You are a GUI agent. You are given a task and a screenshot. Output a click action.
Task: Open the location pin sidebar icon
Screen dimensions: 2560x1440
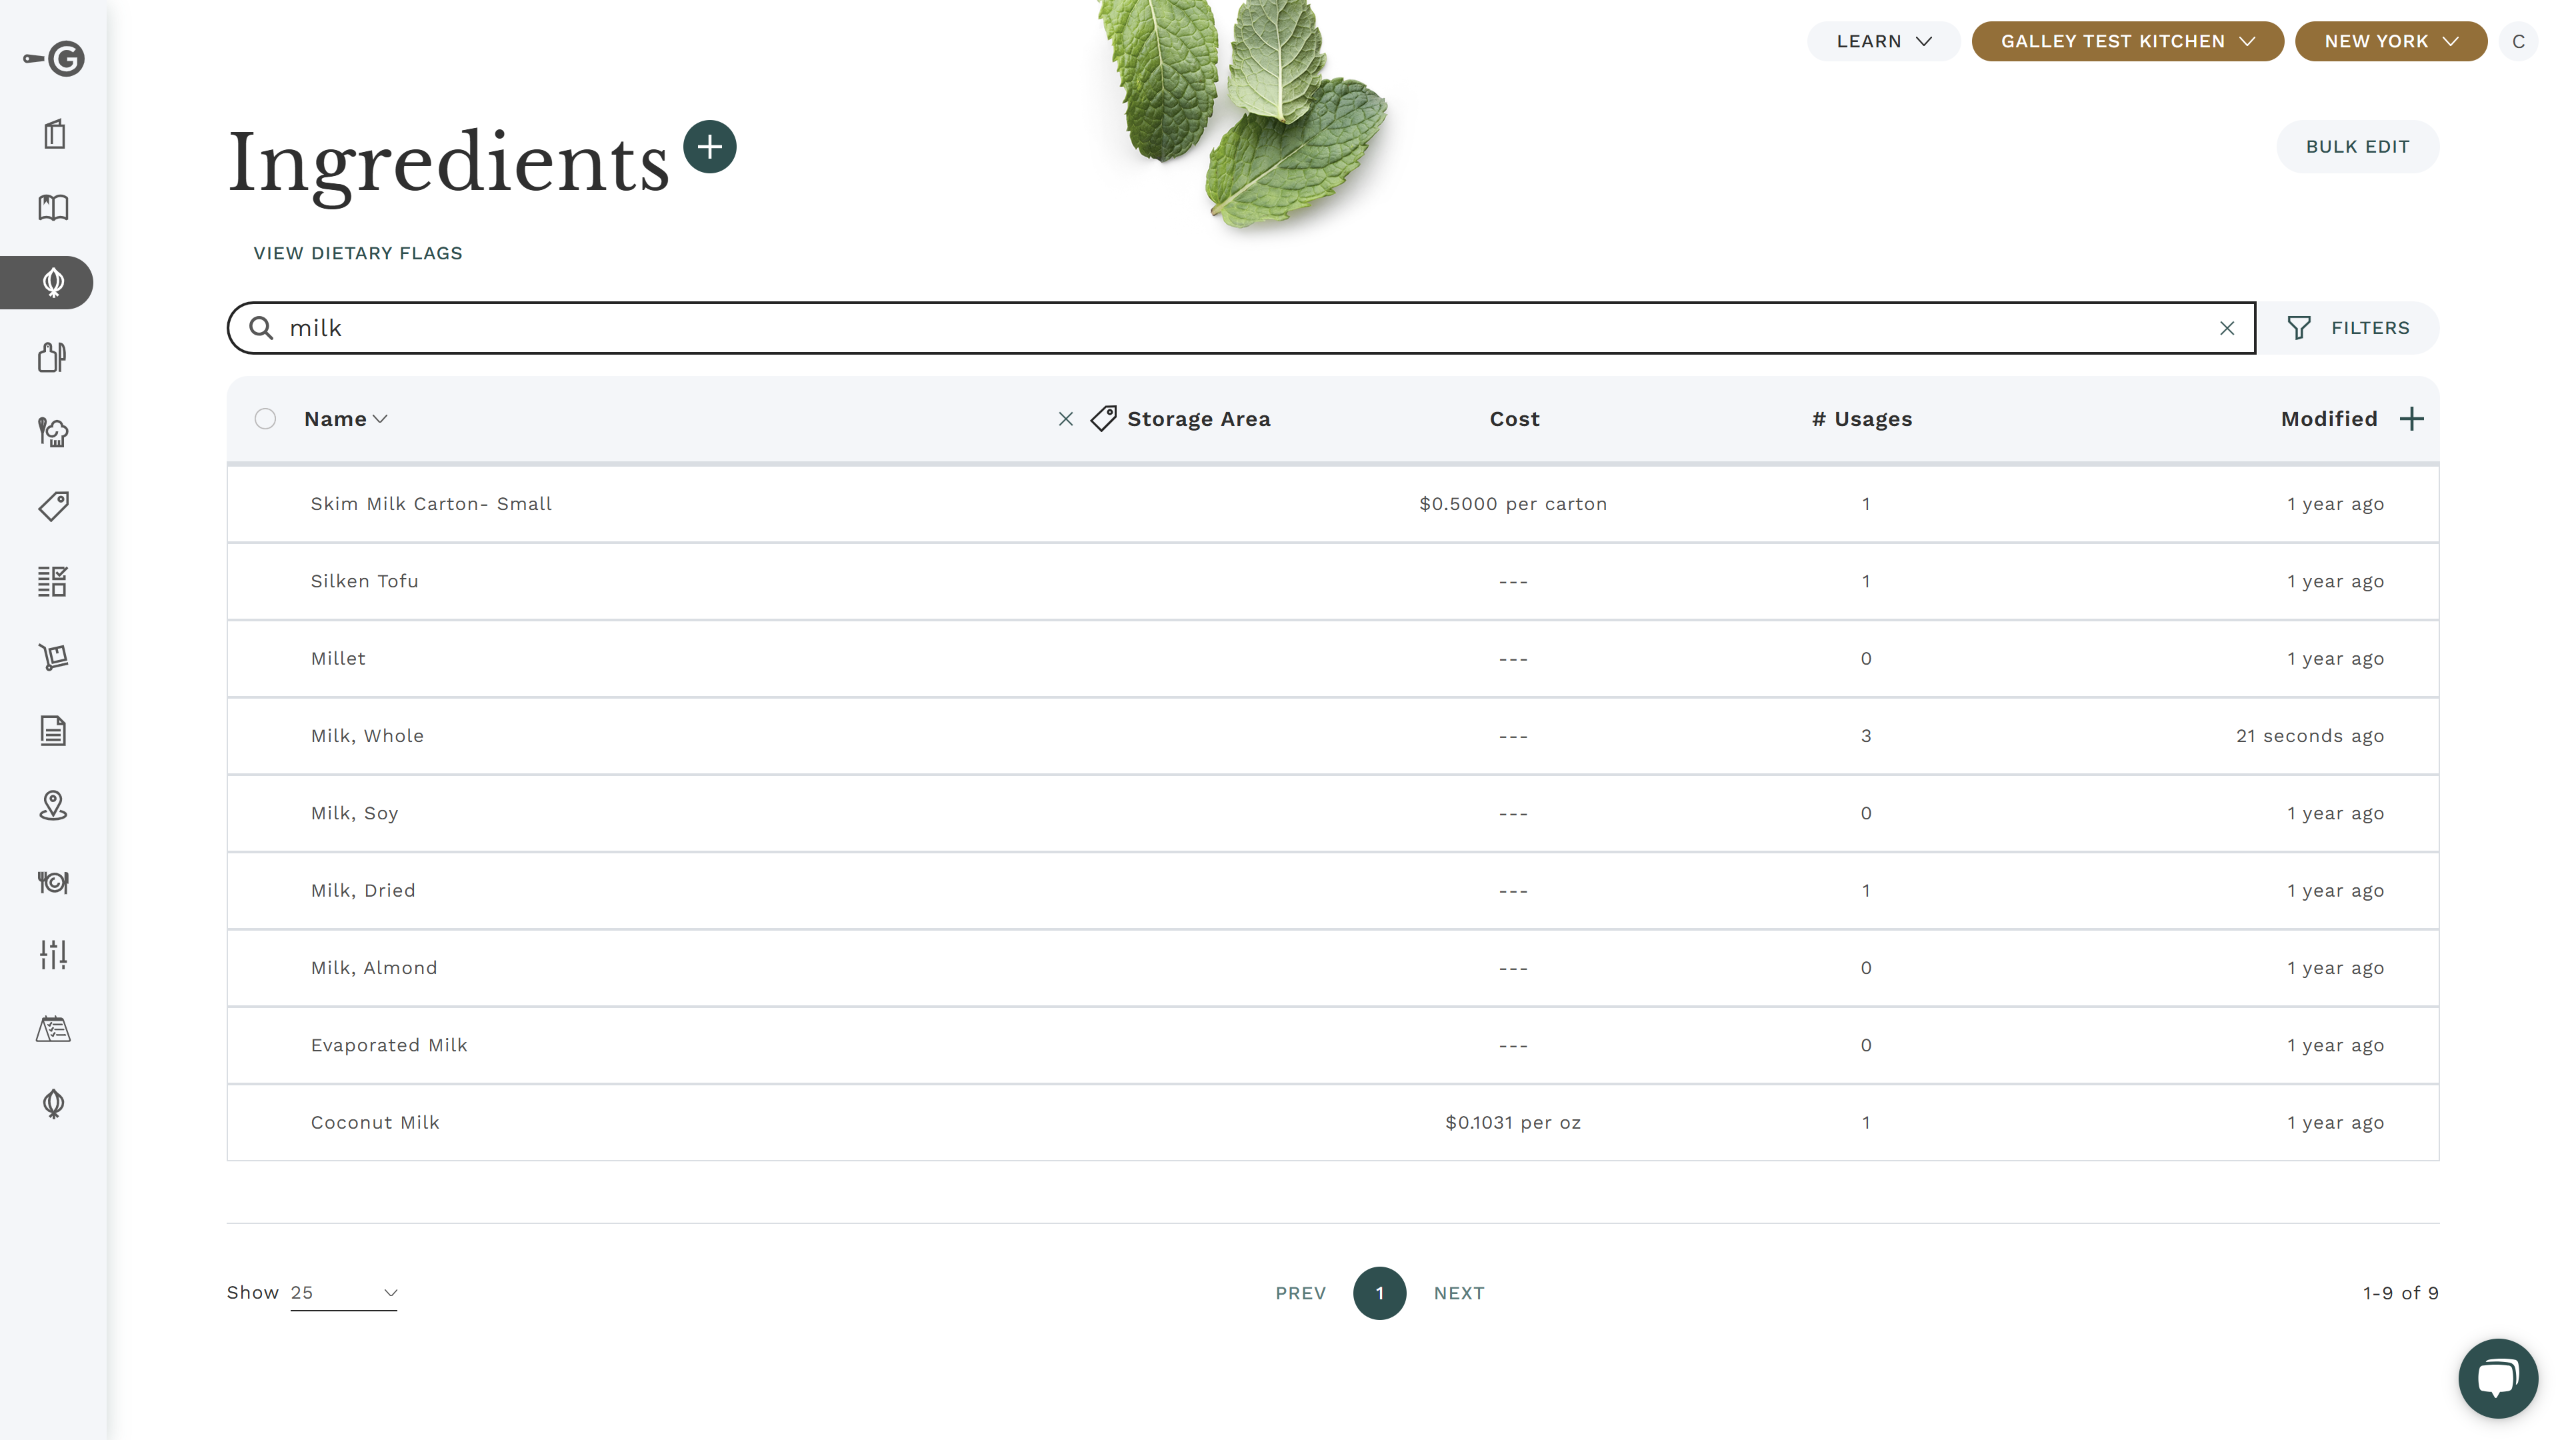[53, 806]
